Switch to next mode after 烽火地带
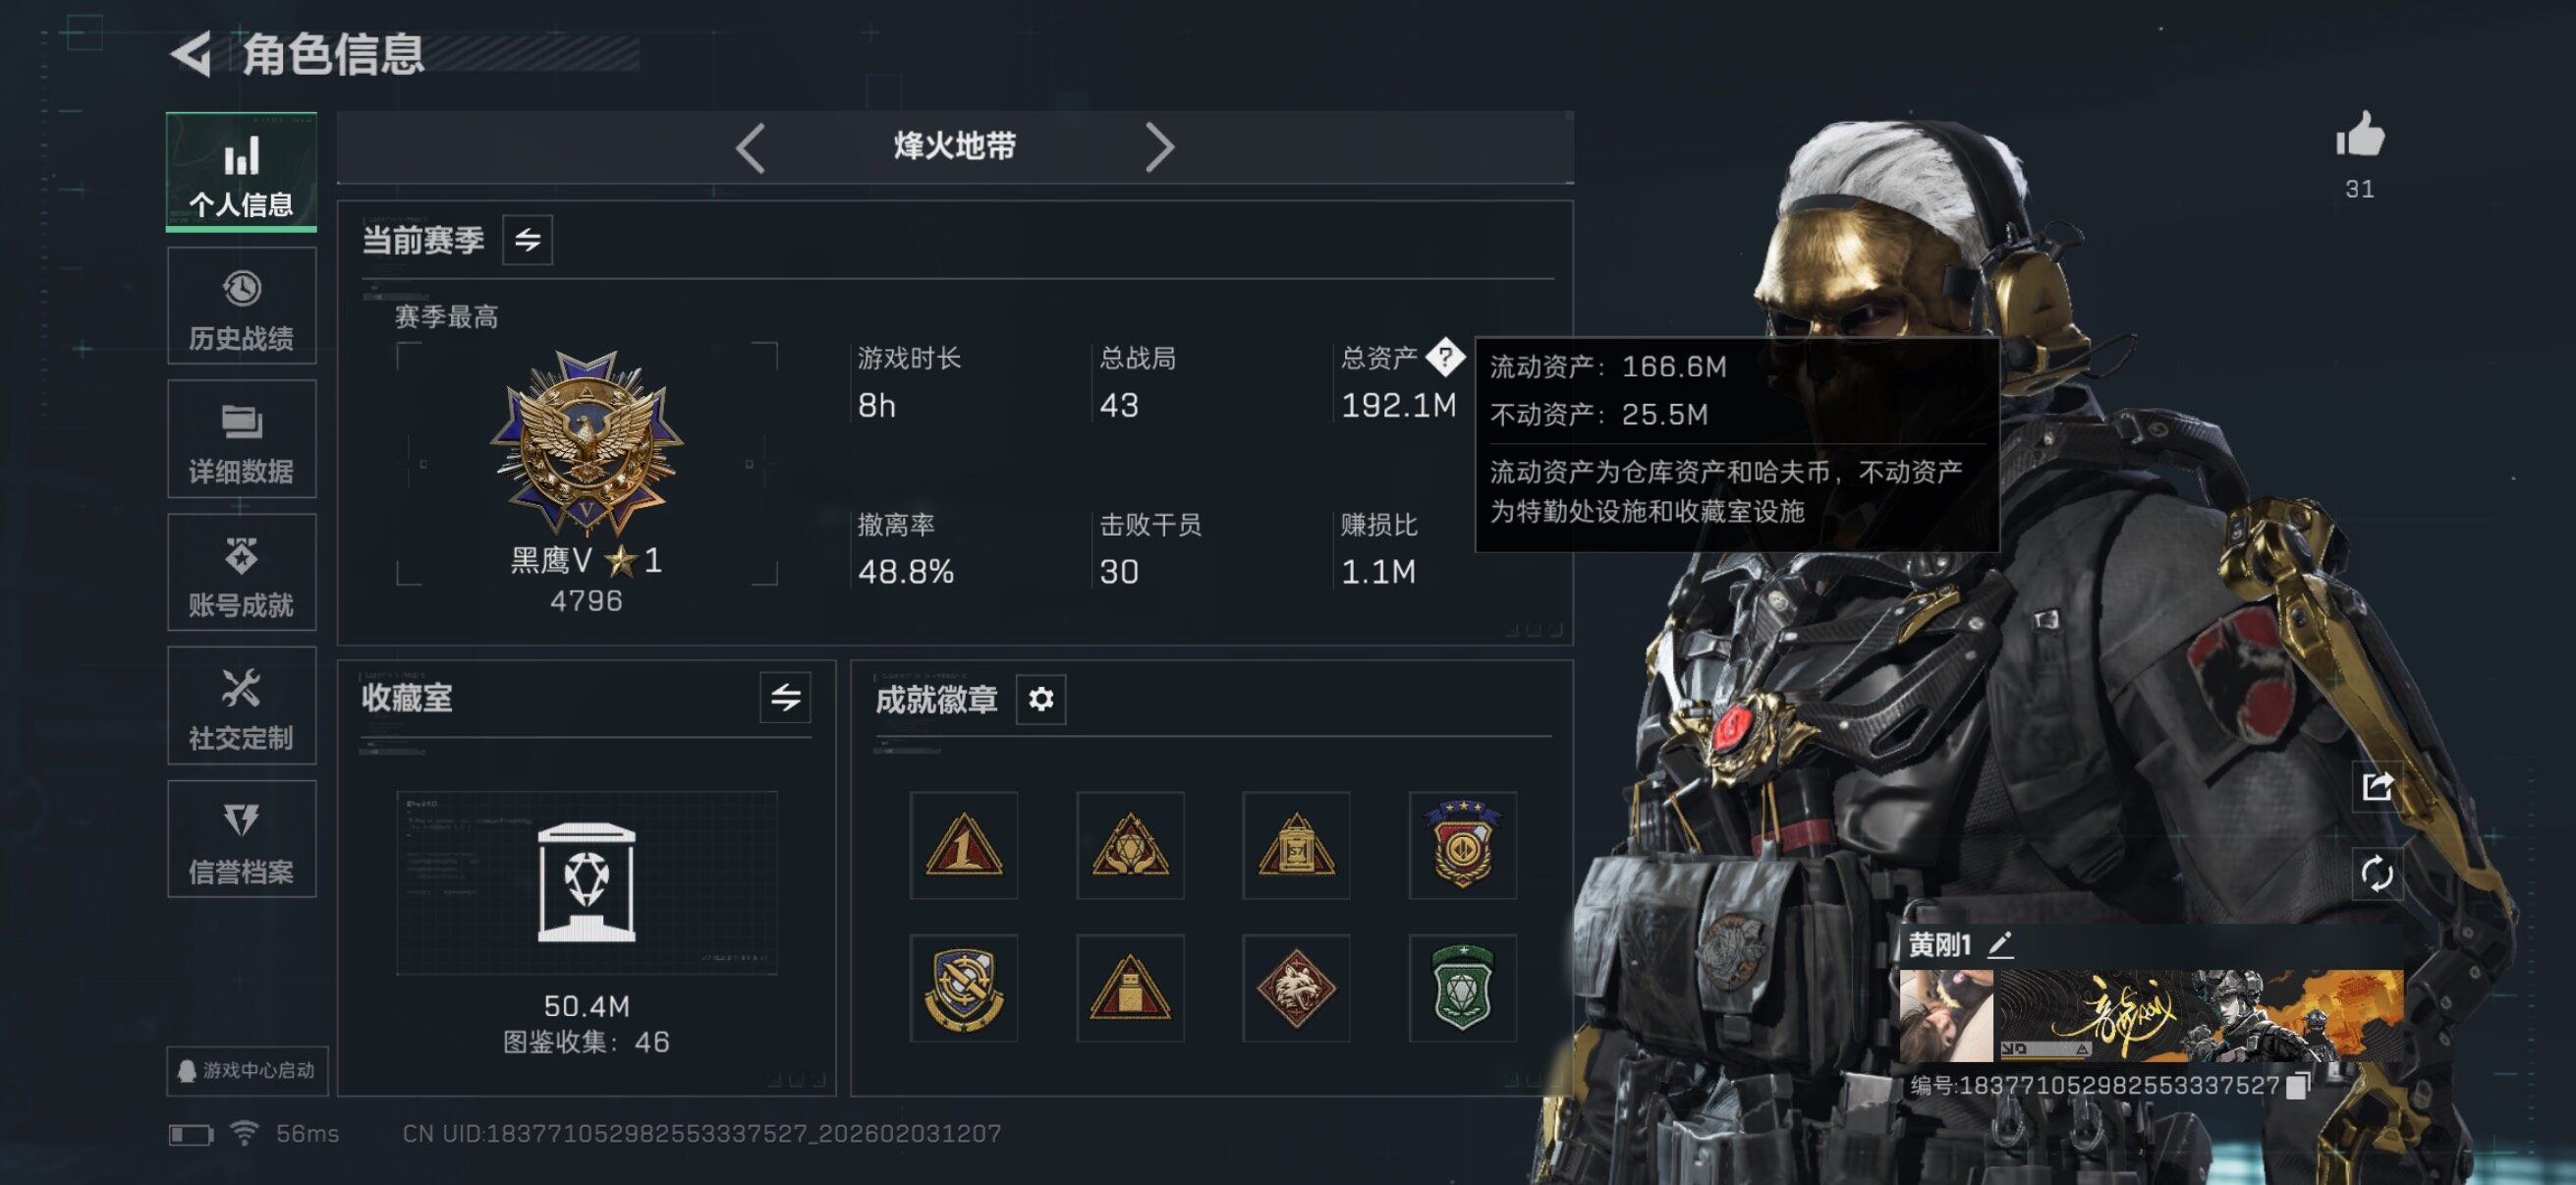This screenshot has width=2576, height=1185. pos(1159,148)
